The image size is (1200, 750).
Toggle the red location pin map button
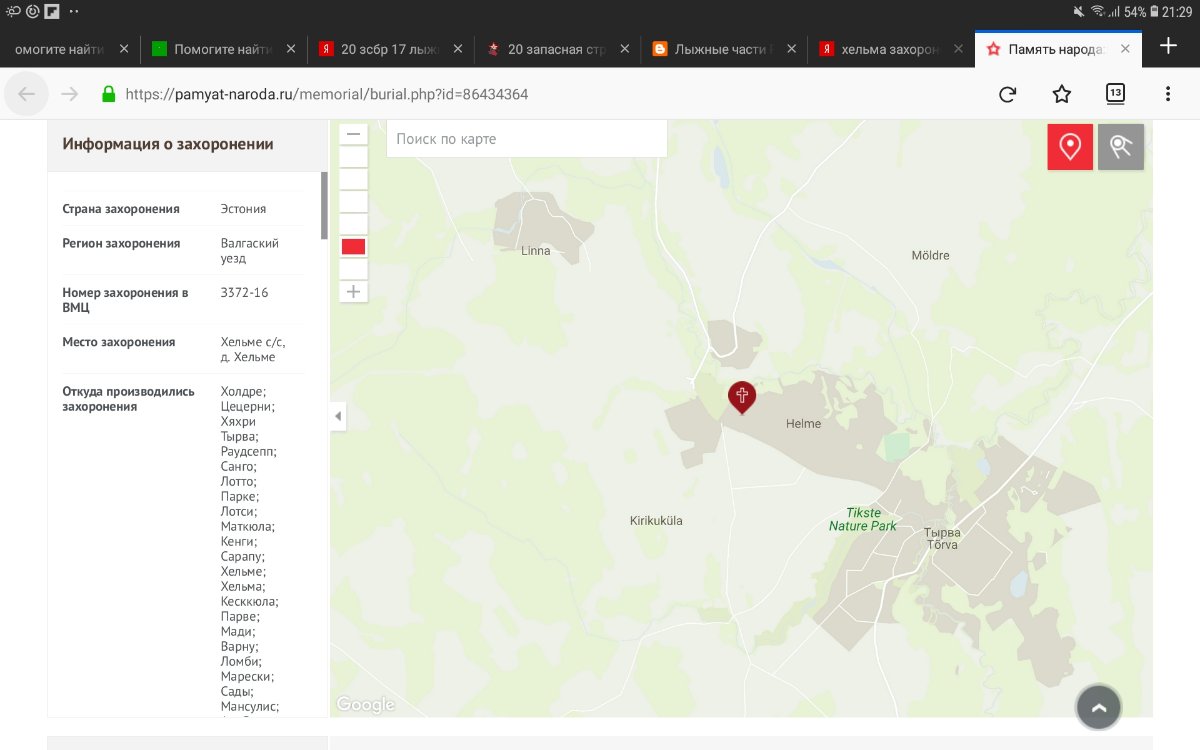point(1070,147)
